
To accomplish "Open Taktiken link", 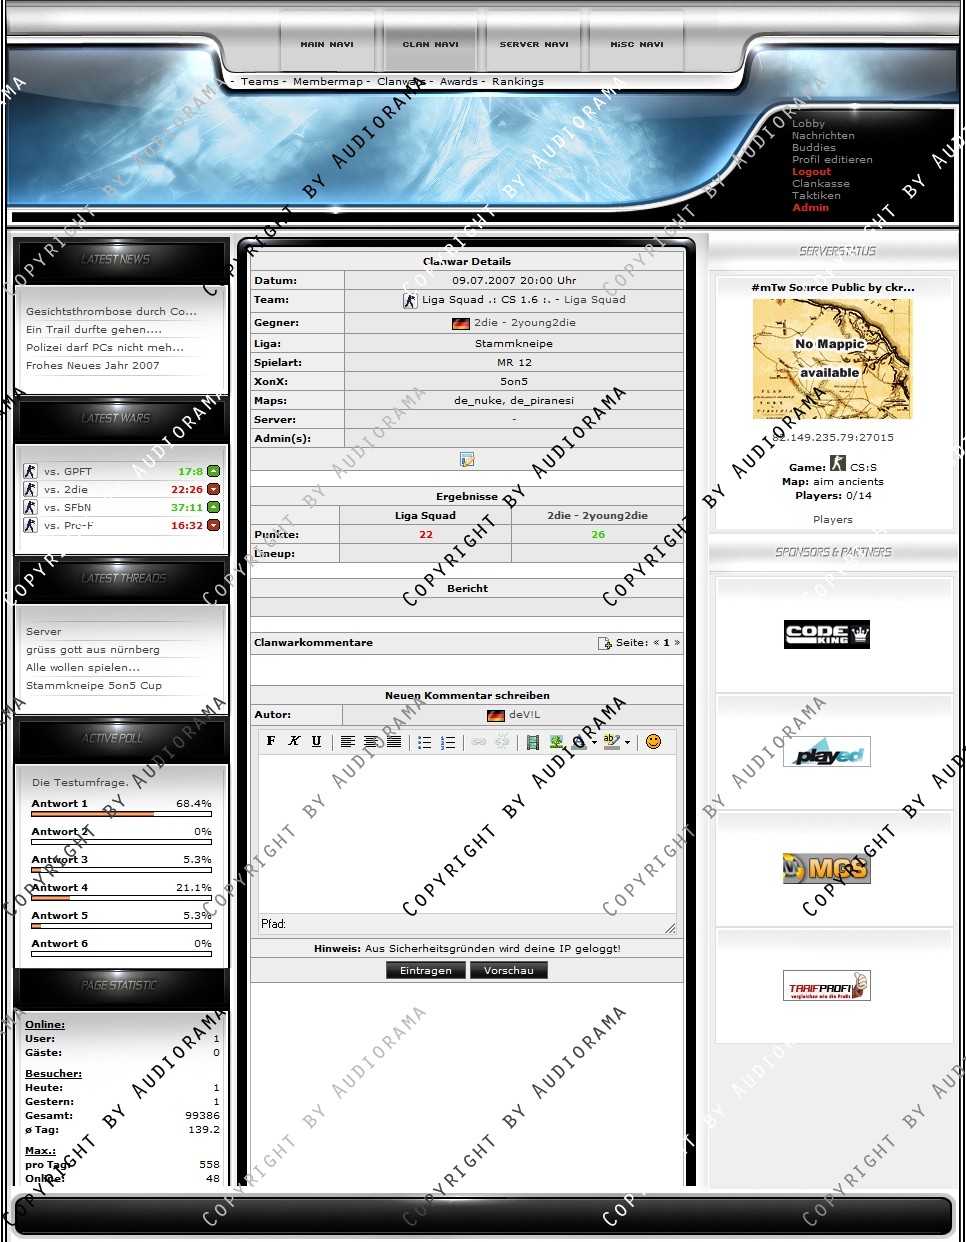I will (816, 196).
